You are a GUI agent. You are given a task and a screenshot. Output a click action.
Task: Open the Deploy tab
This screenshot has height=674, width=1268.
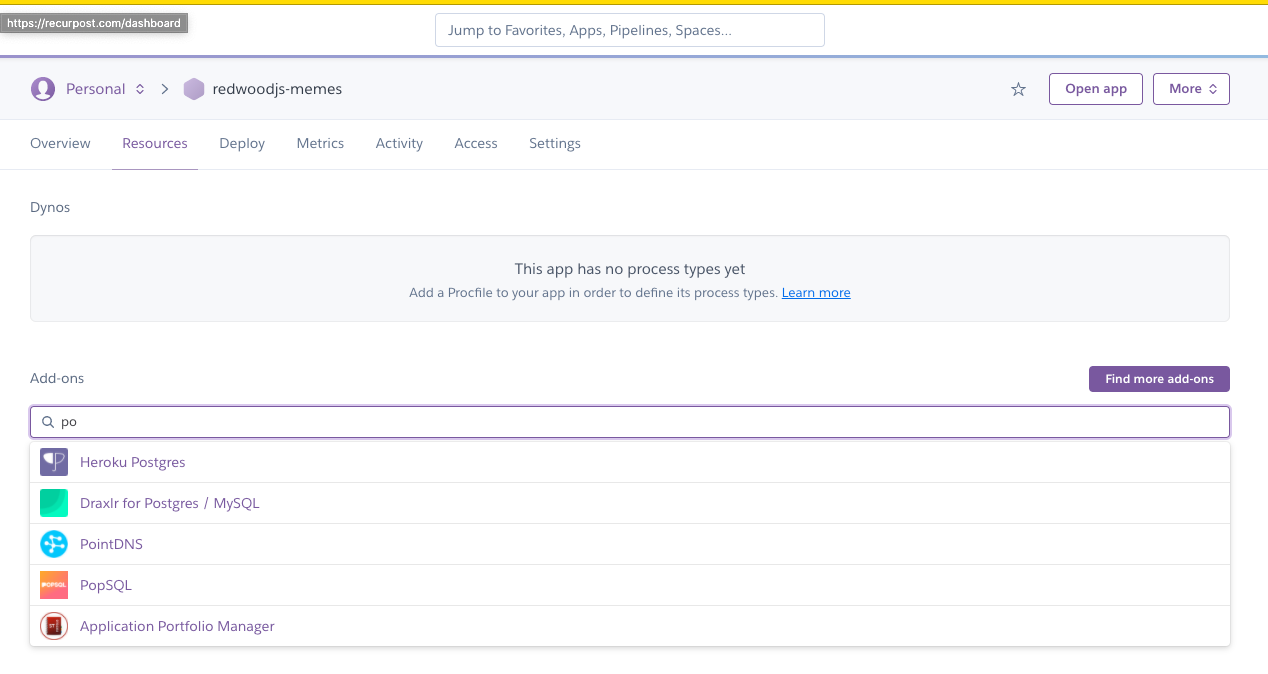coord(242,143)
